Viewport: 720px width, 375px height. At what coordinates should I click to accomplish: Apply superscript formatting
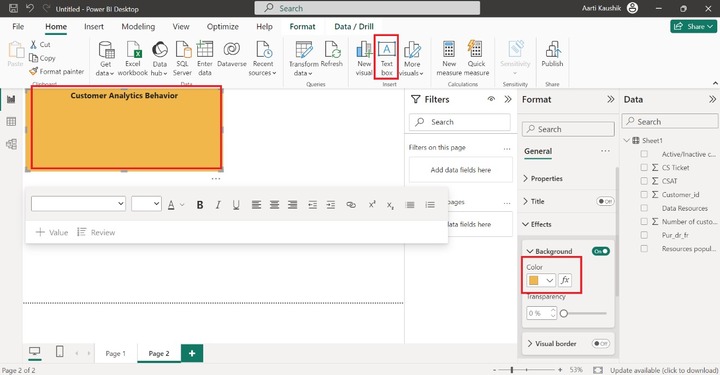click(x=372, y=204)
